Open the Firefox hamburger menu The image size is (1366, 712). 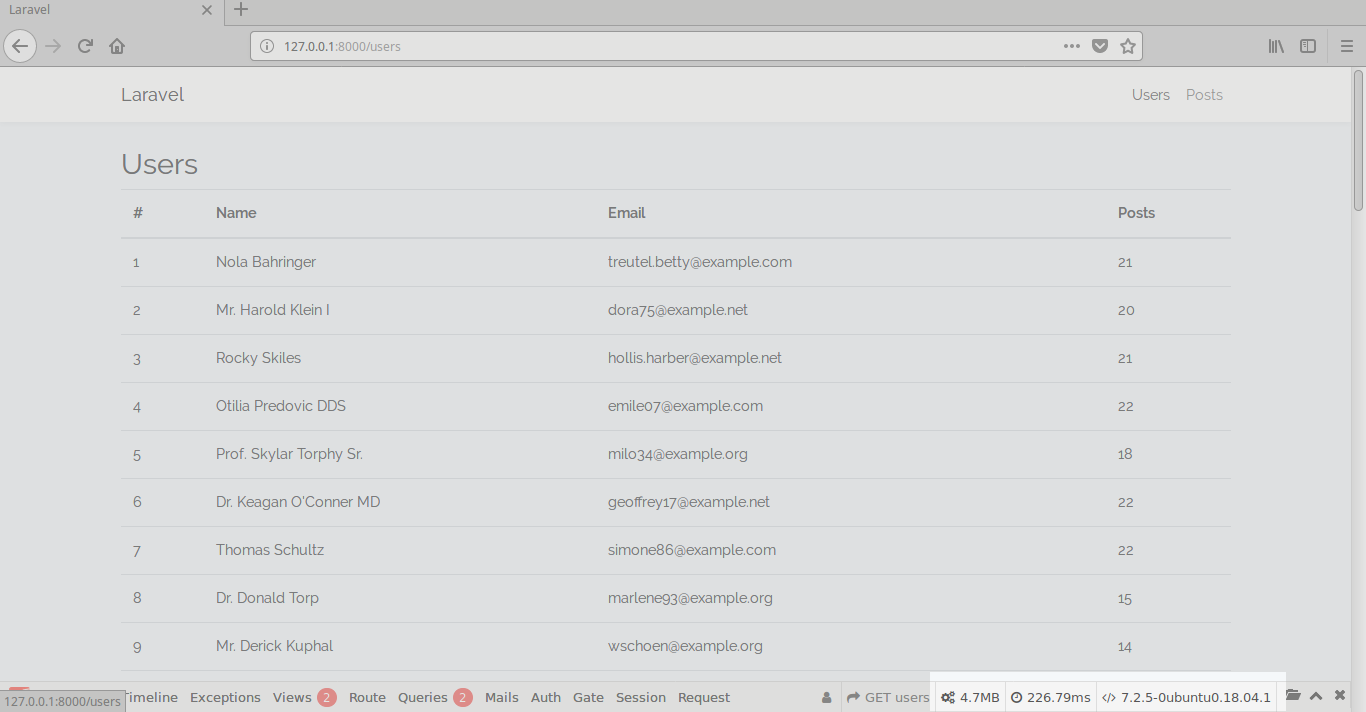(x=1346, y=46)
